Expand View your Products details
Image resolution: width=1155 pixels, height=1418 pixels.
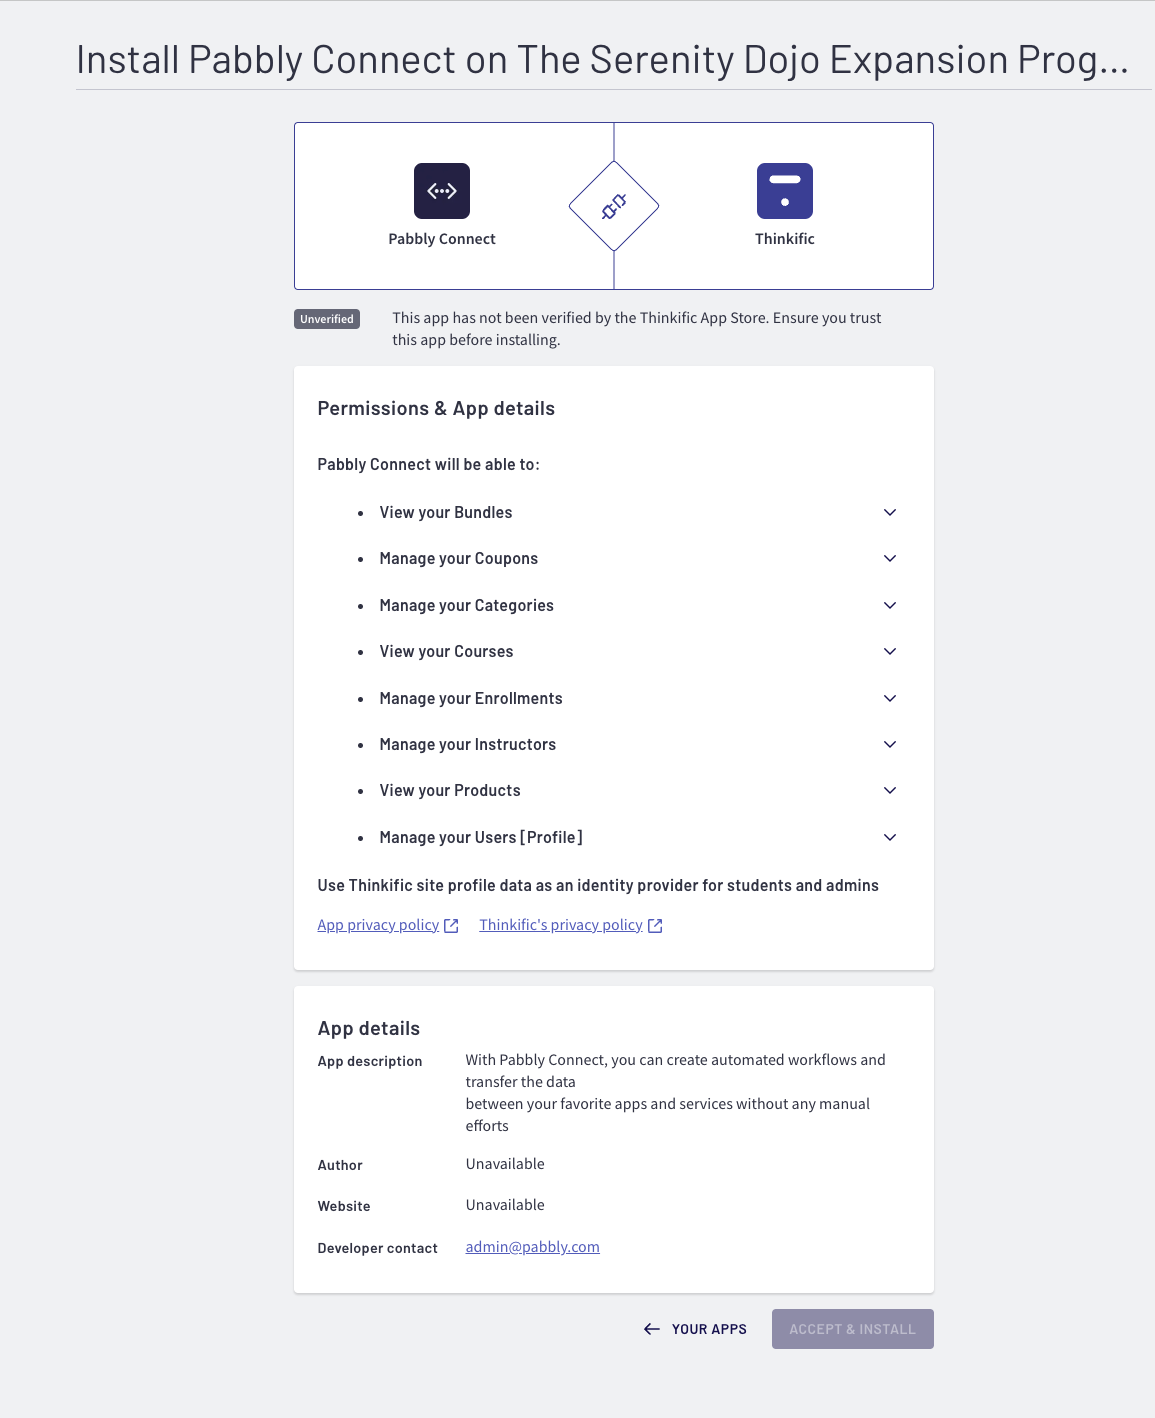[x=890, y=790]
